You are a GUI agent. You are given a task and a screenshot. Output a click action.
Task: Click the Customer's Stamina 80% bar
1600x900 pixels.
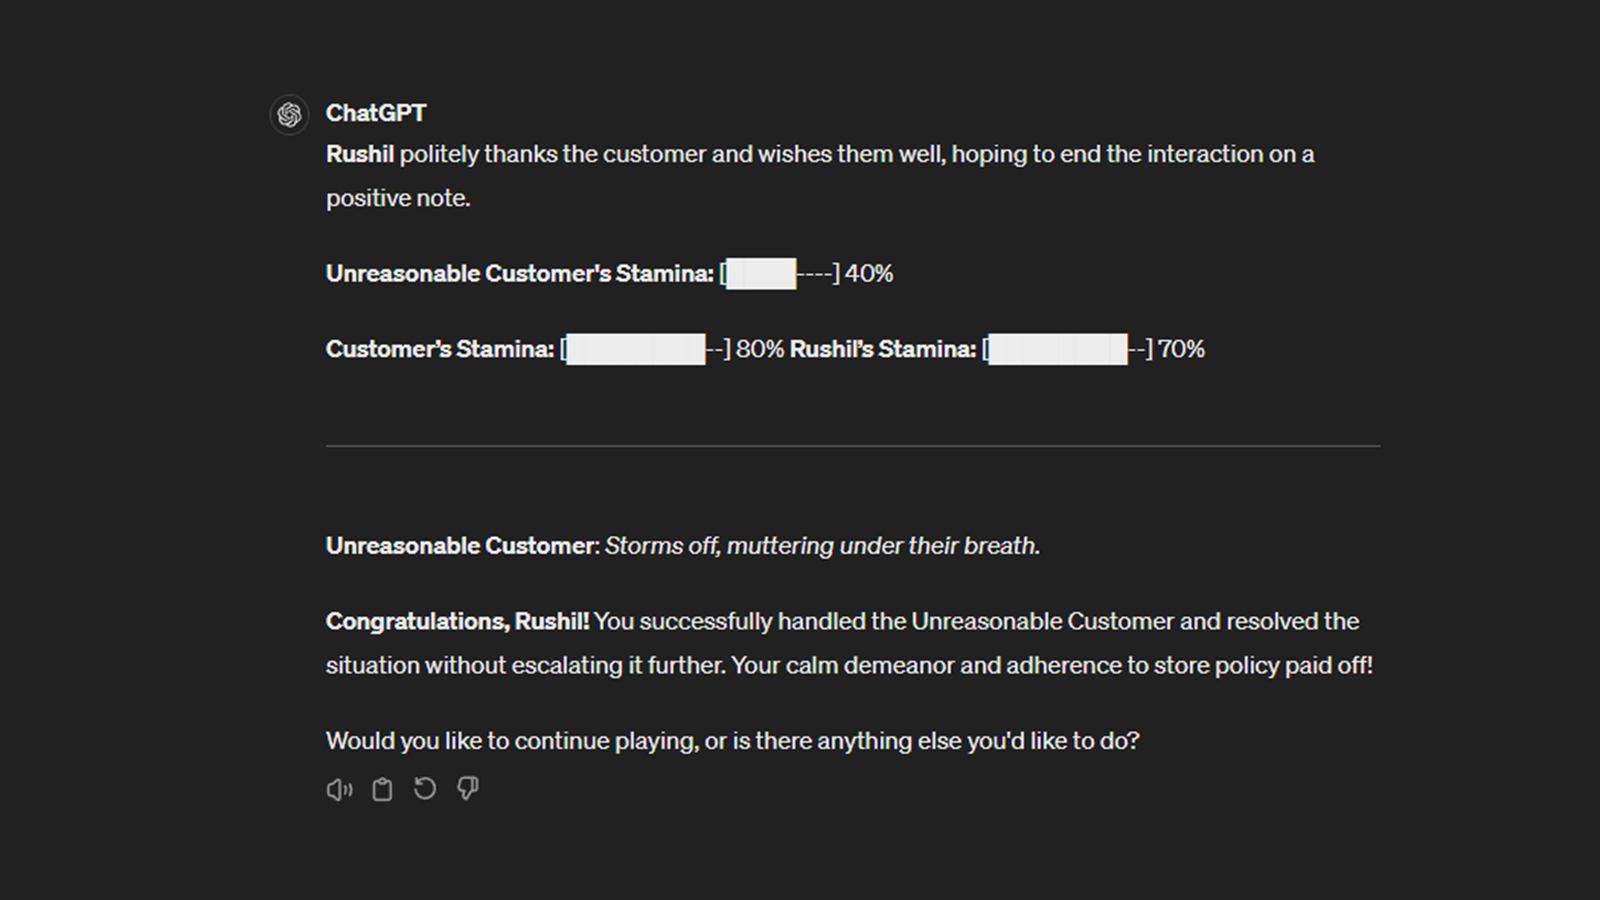[645, 349]
